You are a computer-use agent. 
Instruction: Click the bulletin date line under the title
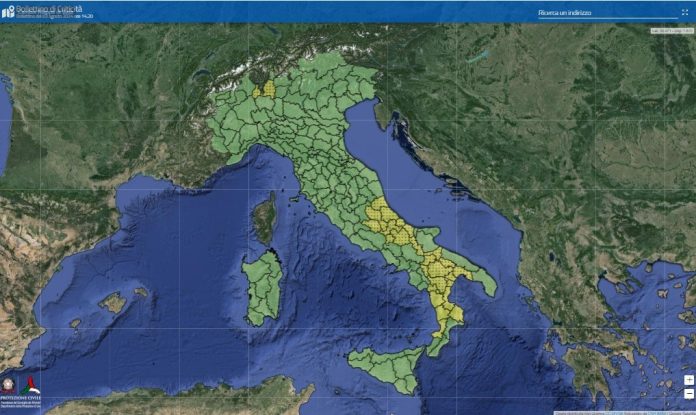[x=55, y=16]
